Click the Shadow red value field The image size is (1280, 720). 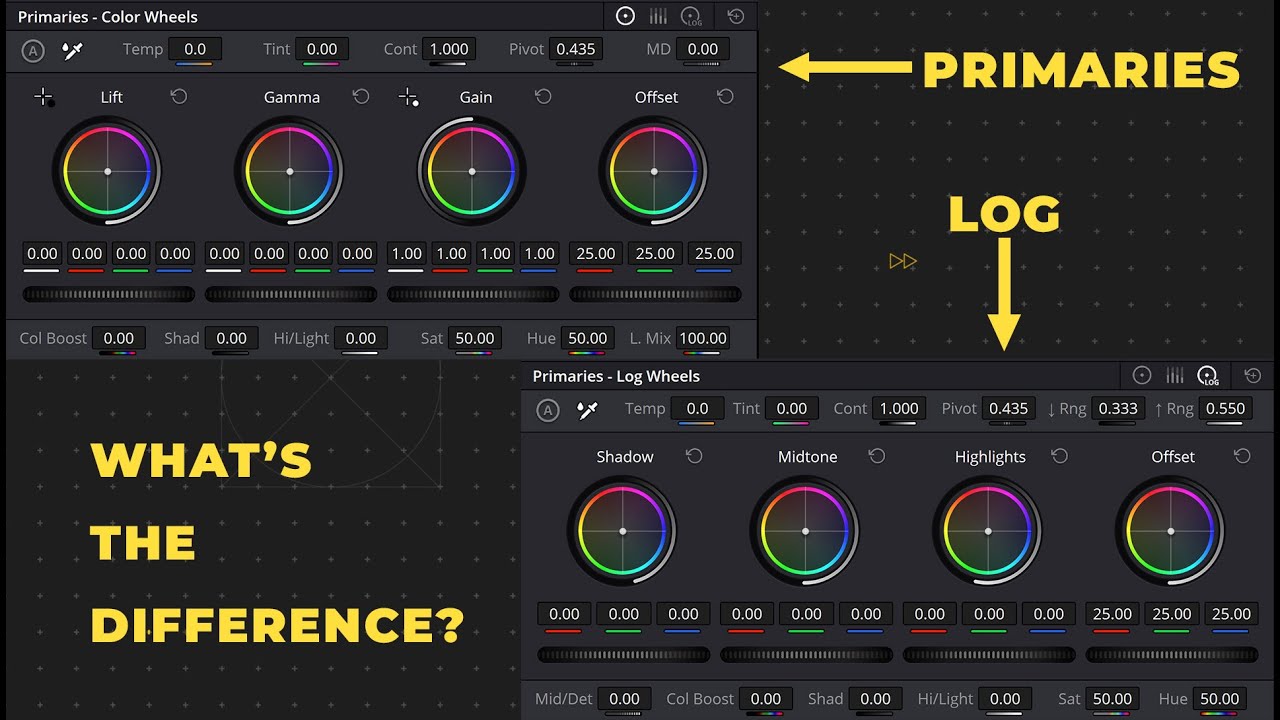point(564,614)
